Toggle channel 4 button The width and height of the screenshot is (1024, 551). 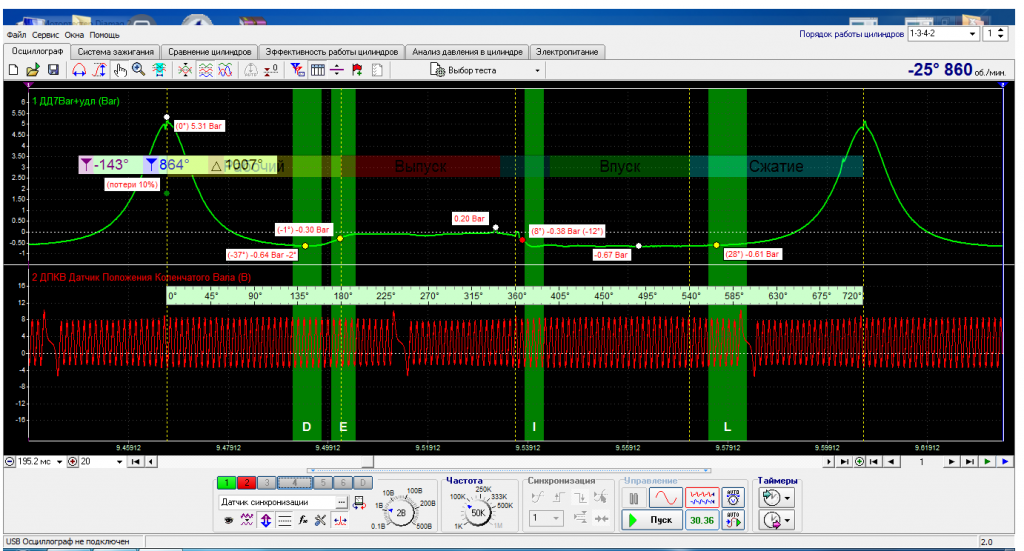(x=295, y=483)
